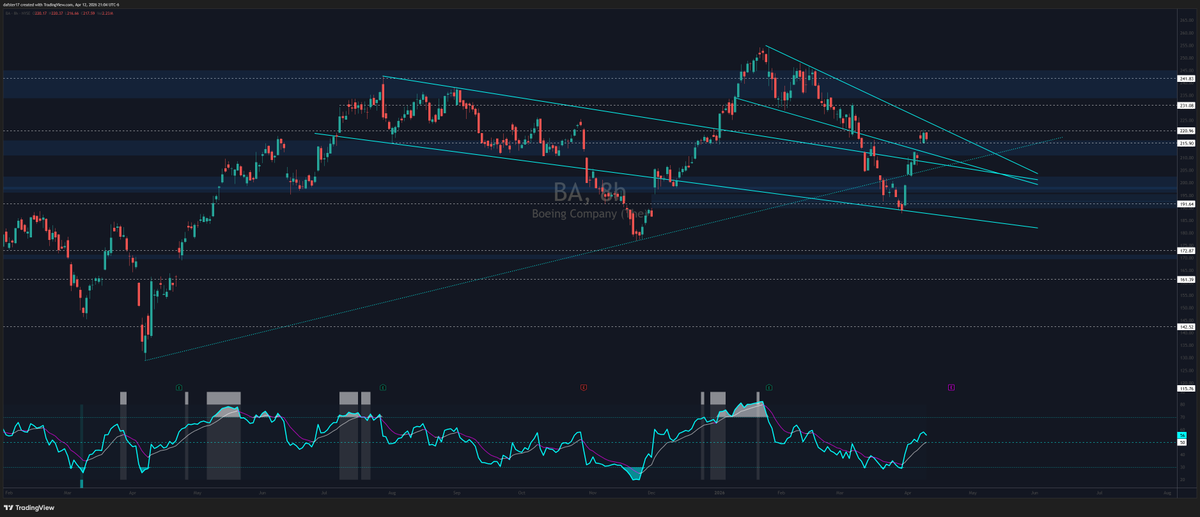This screenshot has height=517, width=1200.
Task: Click the red event marker above the indicator
Action: click(x=583, y=385)
